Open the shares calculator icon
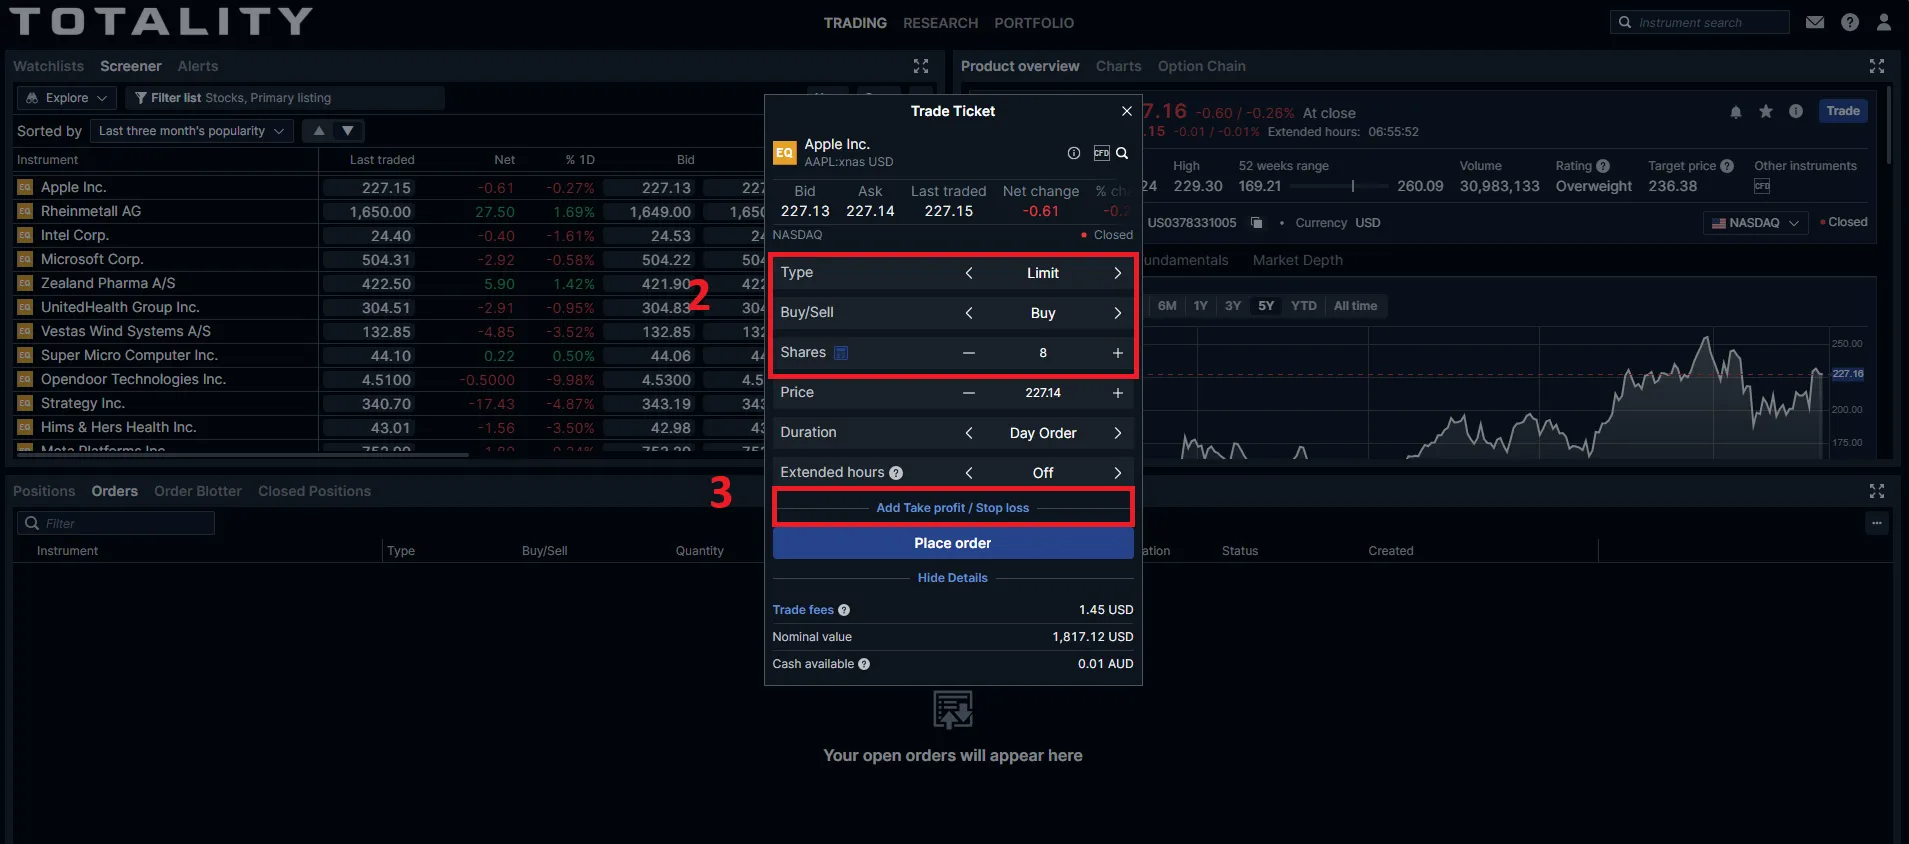 click(x=841, y=352)
